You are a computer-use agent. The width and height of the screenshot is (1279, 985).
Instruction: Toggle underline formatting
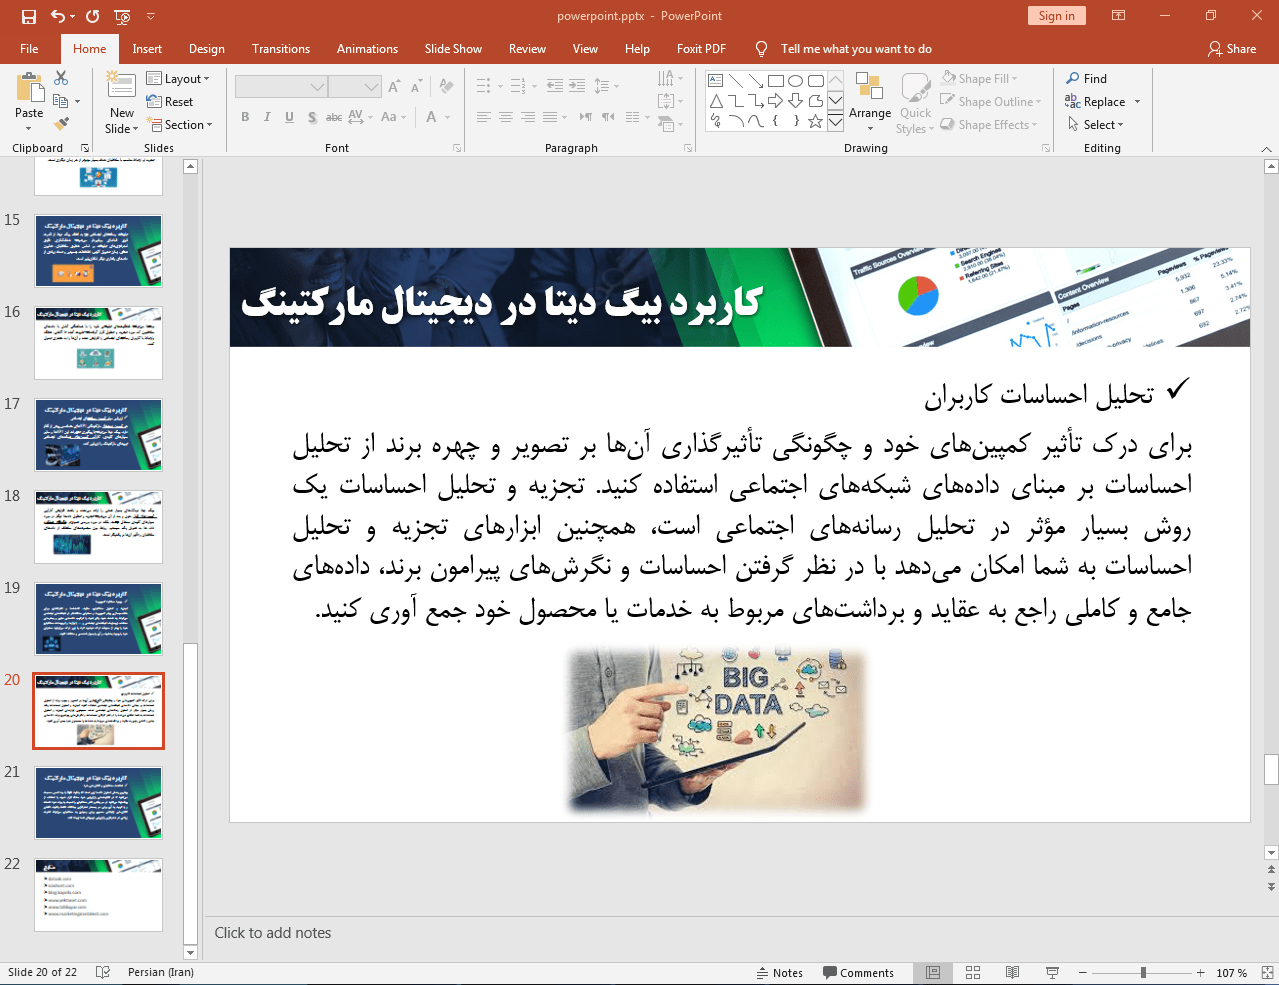(x=288, y=117)
